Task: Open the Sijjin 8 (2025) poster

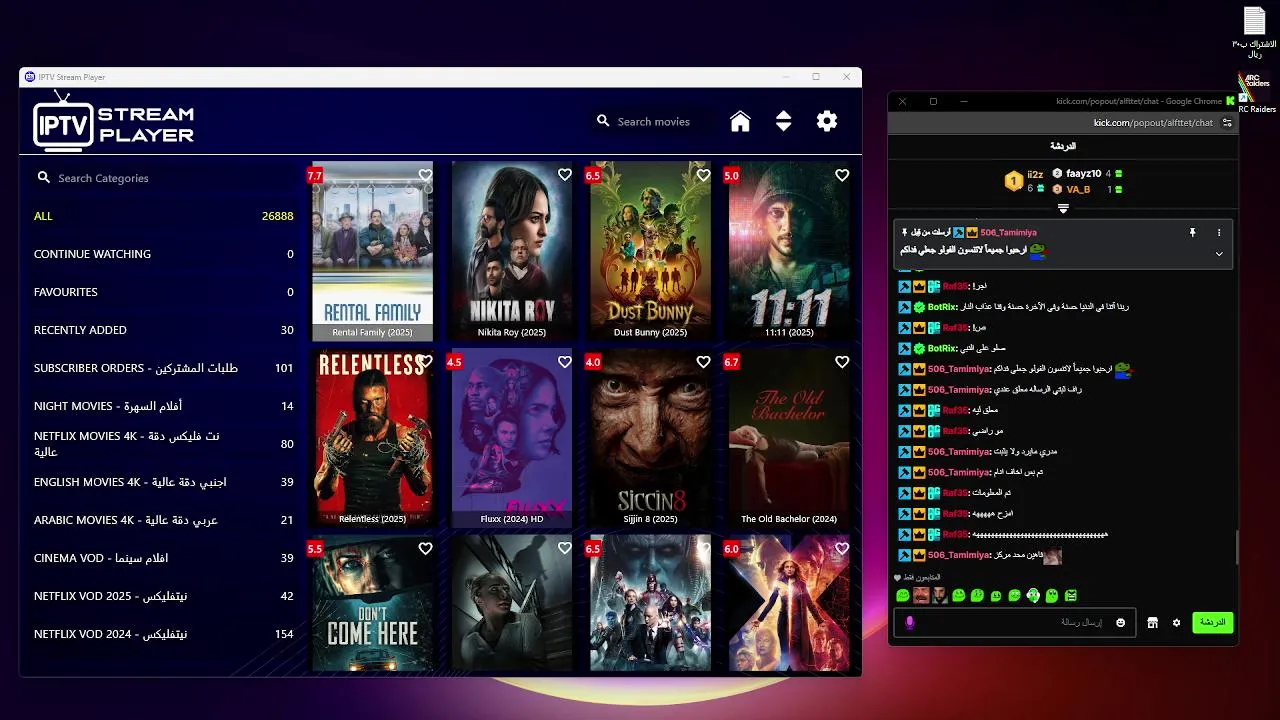Action: click(650, 438)
